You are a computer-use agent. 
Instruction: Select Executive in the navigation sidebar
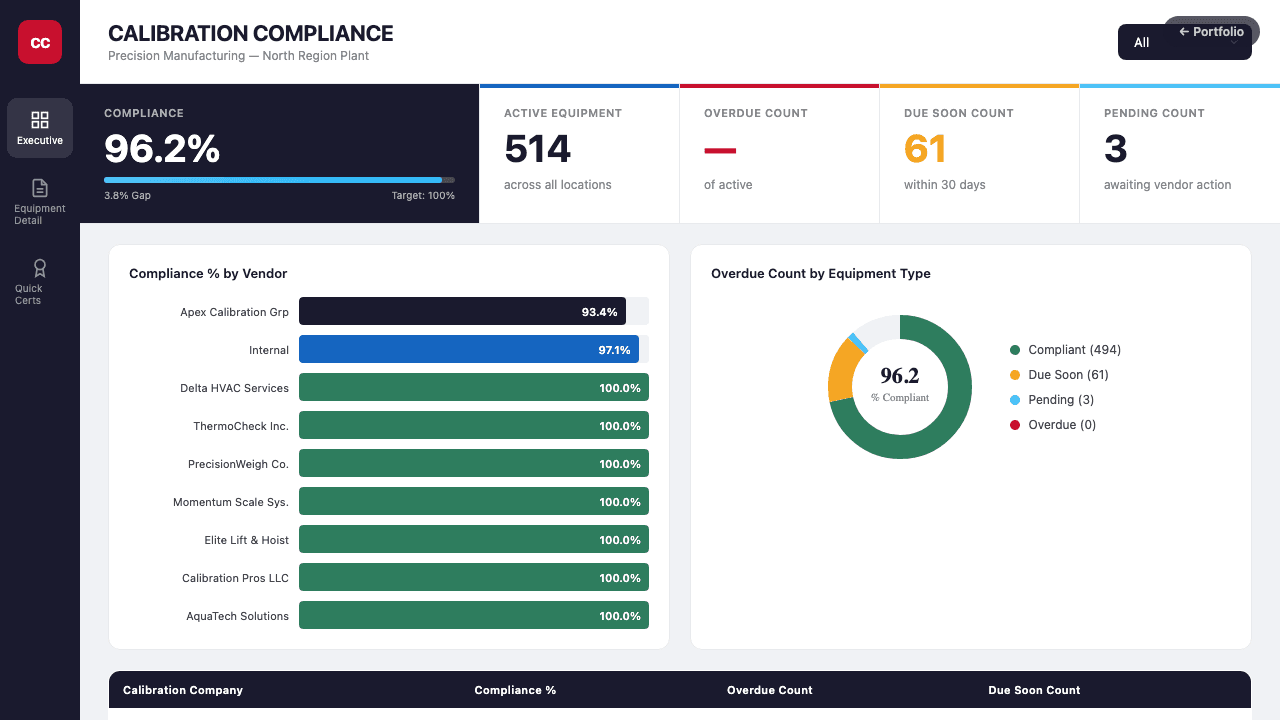[x=39, y=128]
